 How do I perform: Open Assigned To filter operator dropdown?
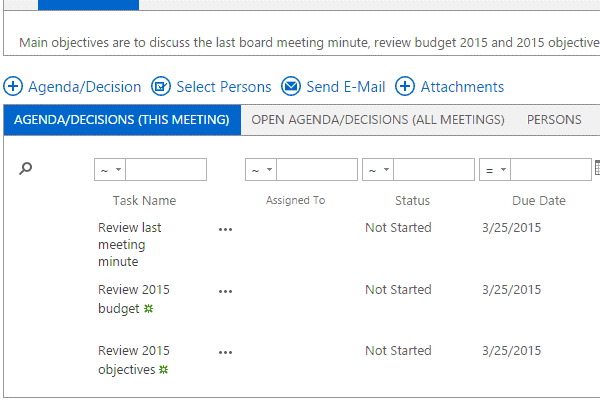pyautogui.click(x=261, y=170)
